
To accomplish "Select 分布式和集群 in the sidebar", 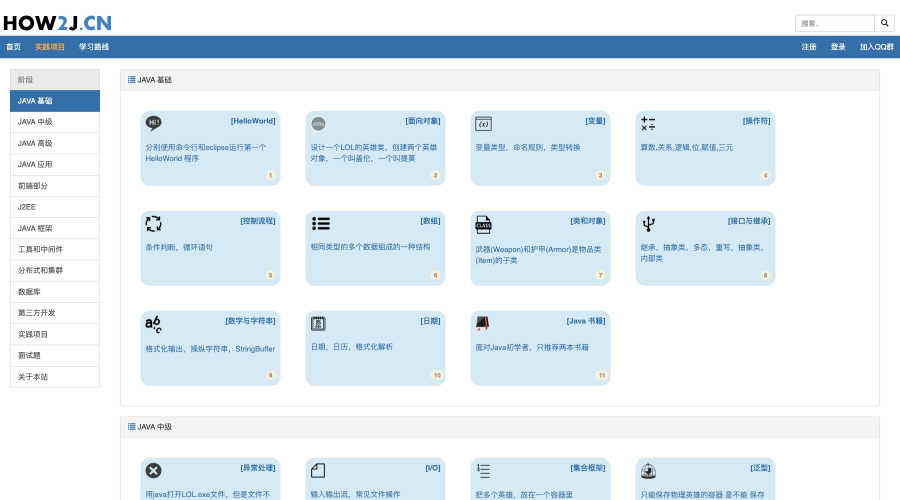I will click(55, 270).
